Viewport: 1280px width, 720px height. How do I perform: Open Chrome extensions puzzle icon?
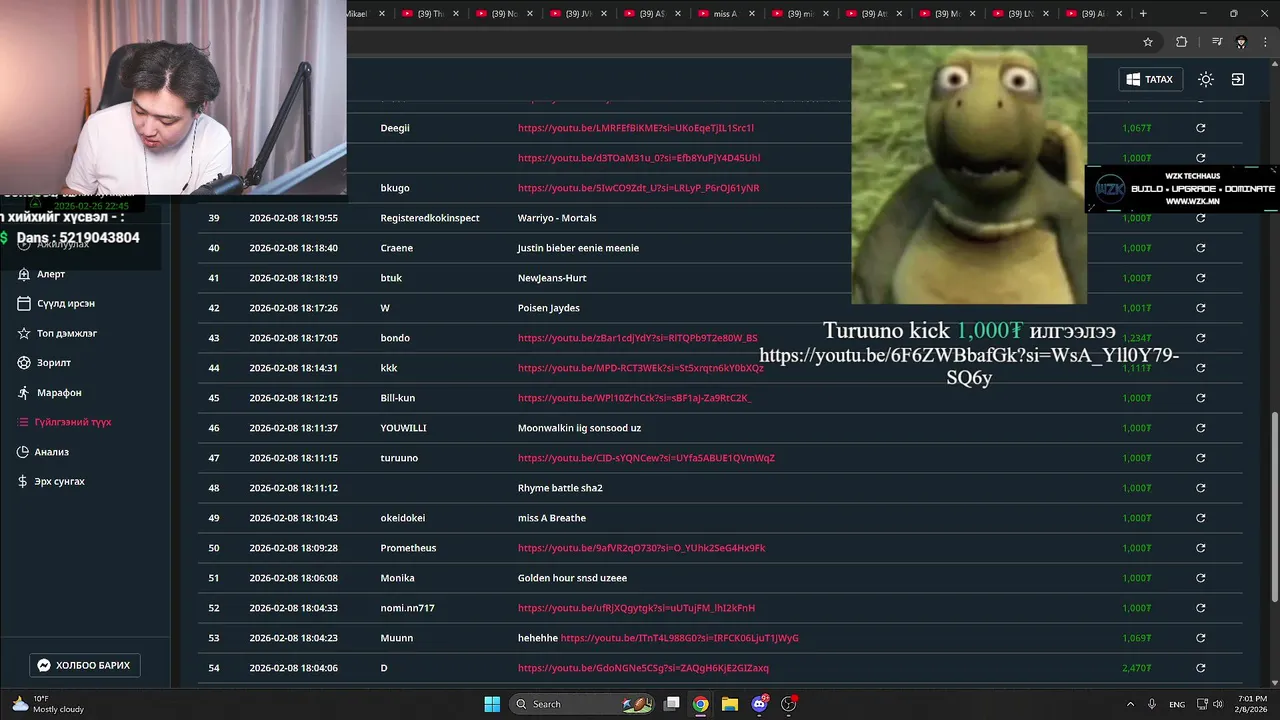point(1181,42)
